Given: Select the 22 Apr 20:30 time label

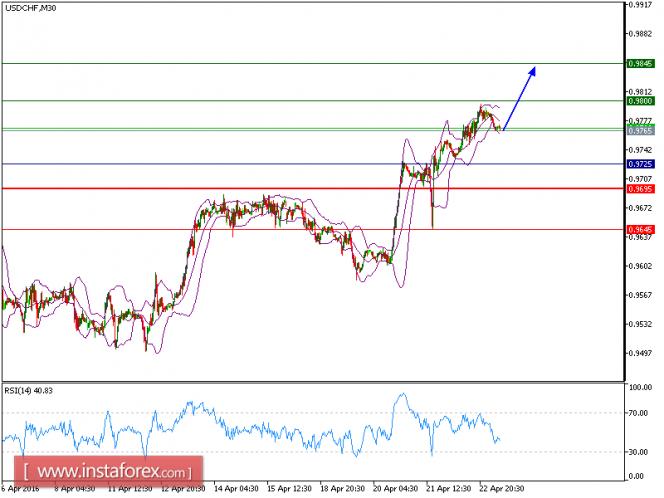Looking at the screenshot, I should coord(502,488).
